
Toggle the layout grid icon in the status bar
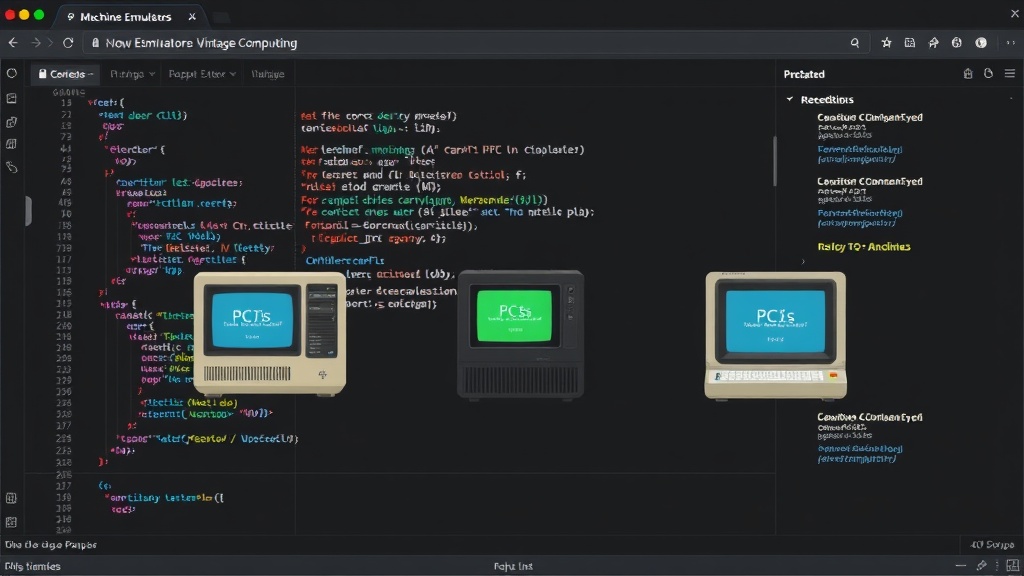[x=1012, y=566]
